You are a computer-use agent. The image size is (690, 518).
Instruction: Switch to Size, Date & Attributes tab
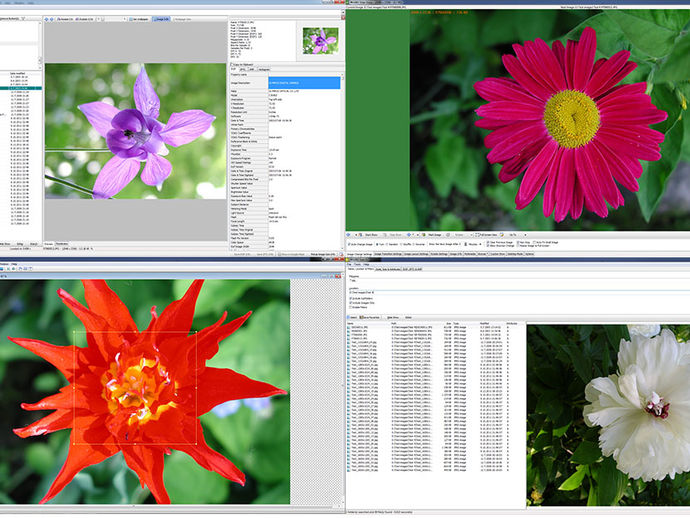(388, 269)
